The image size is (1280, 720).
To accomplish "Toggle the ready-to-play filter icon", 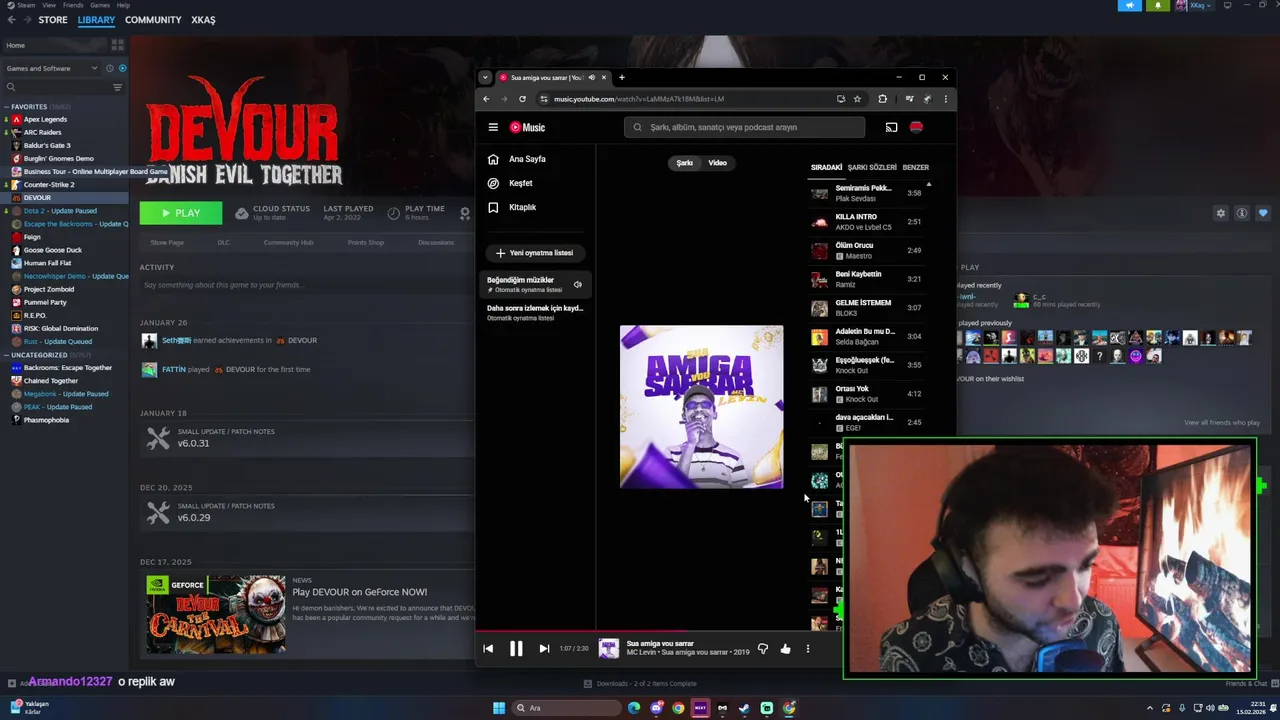I will point(122,68).
